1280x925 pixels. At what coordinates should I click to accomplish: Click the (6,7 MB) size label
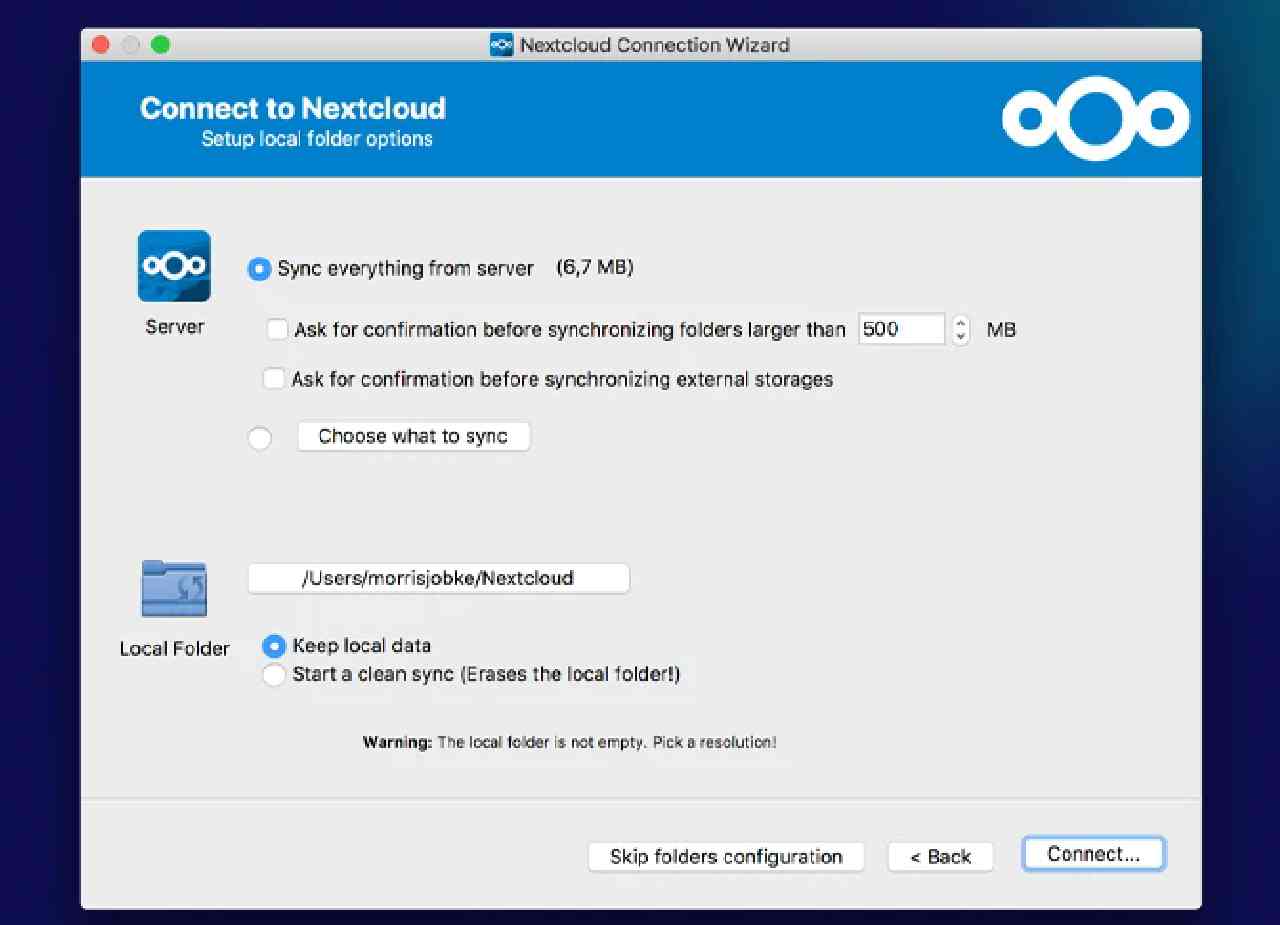(595, 268)
